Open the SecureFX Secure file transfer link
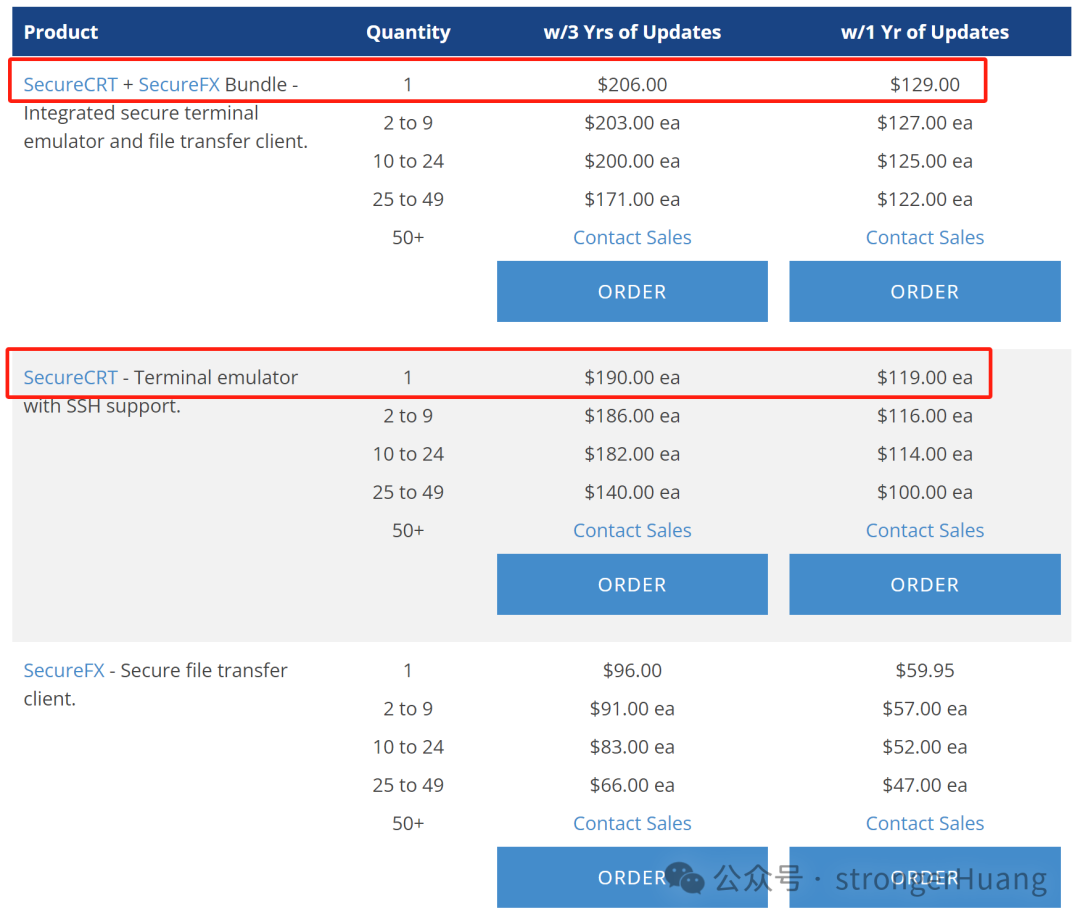 (x=64, y=670)
